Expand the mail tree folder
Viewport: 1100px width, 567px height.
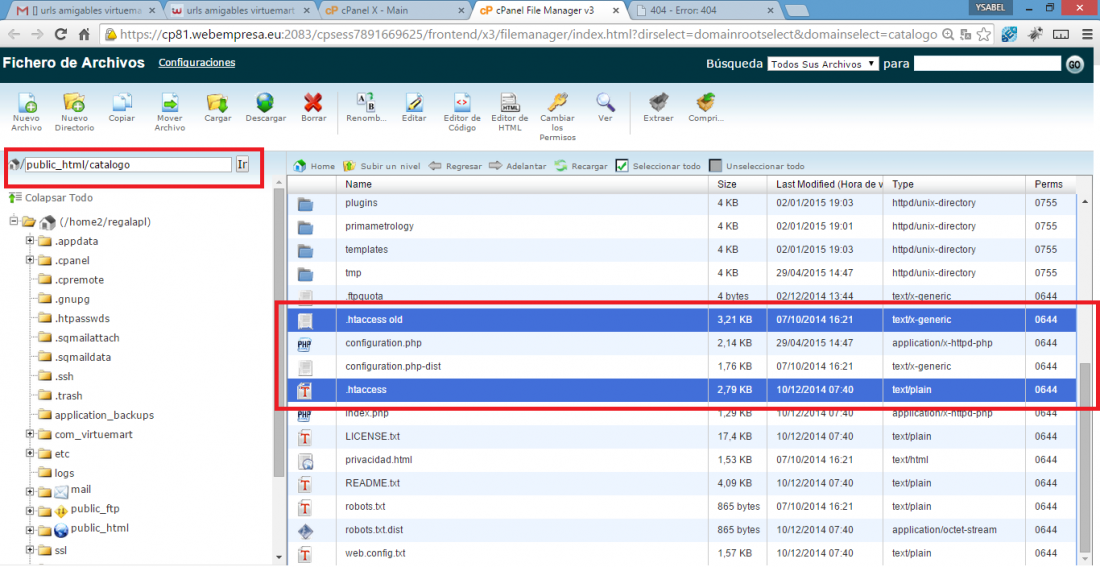(x=29, y=491)
